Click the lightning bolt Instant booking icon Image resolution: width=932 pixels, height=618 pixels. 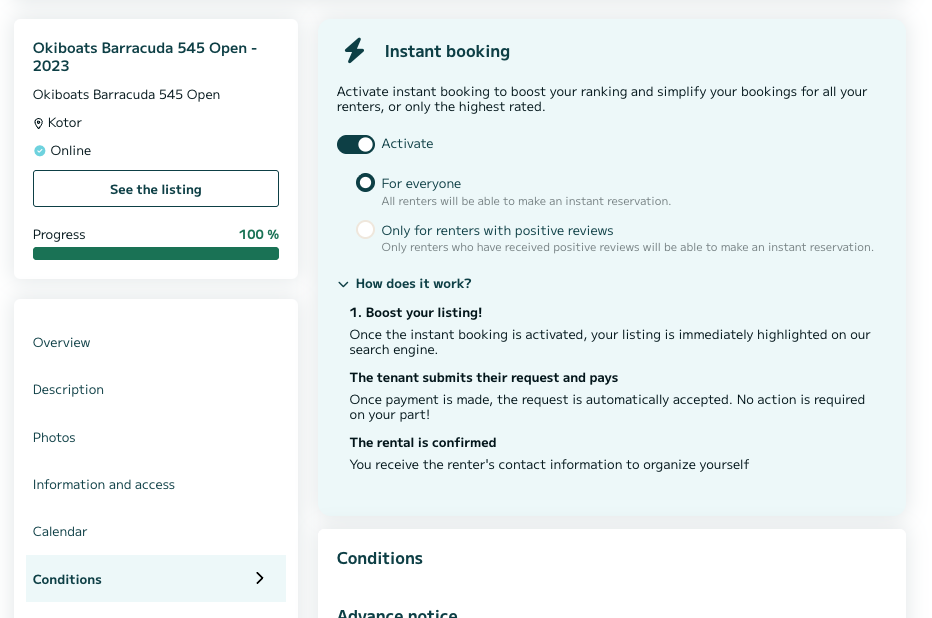(355, 51)
